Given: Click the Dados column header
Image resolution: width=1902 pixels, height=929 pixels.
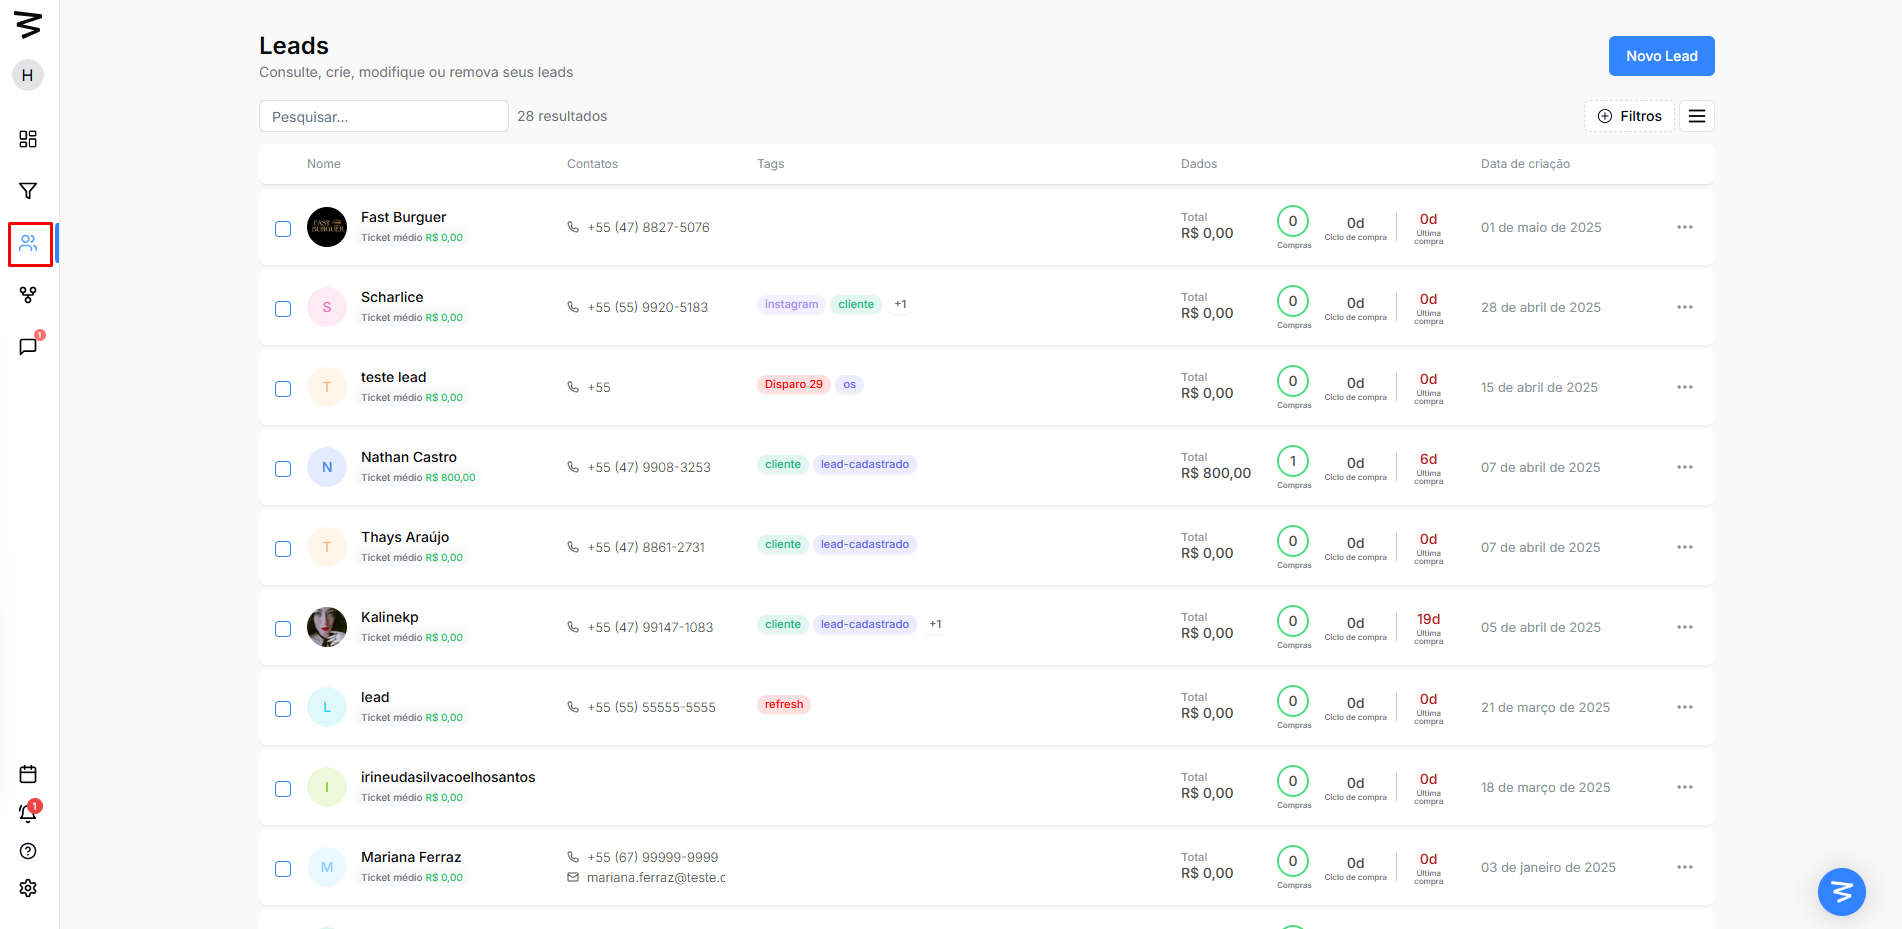Looking at the screenshot, I should coord(1199,164).
